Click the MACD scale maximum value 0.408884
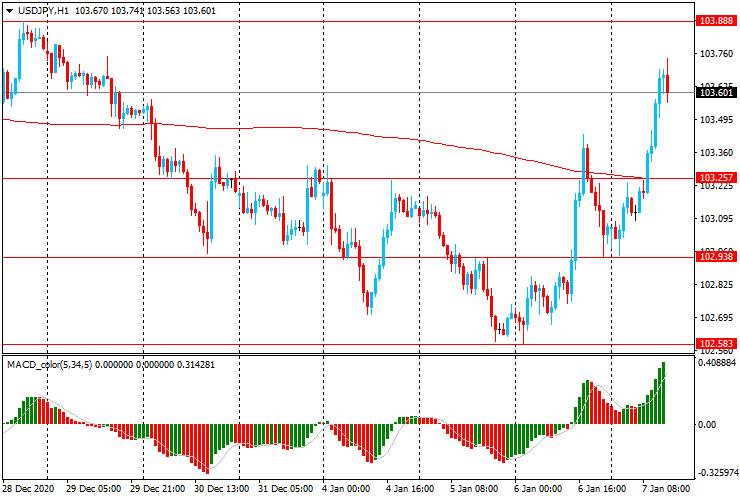740x500 pixels. point(718,364)
